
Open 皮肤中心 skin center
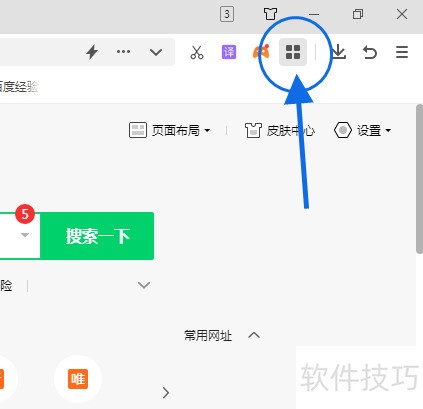280,130
